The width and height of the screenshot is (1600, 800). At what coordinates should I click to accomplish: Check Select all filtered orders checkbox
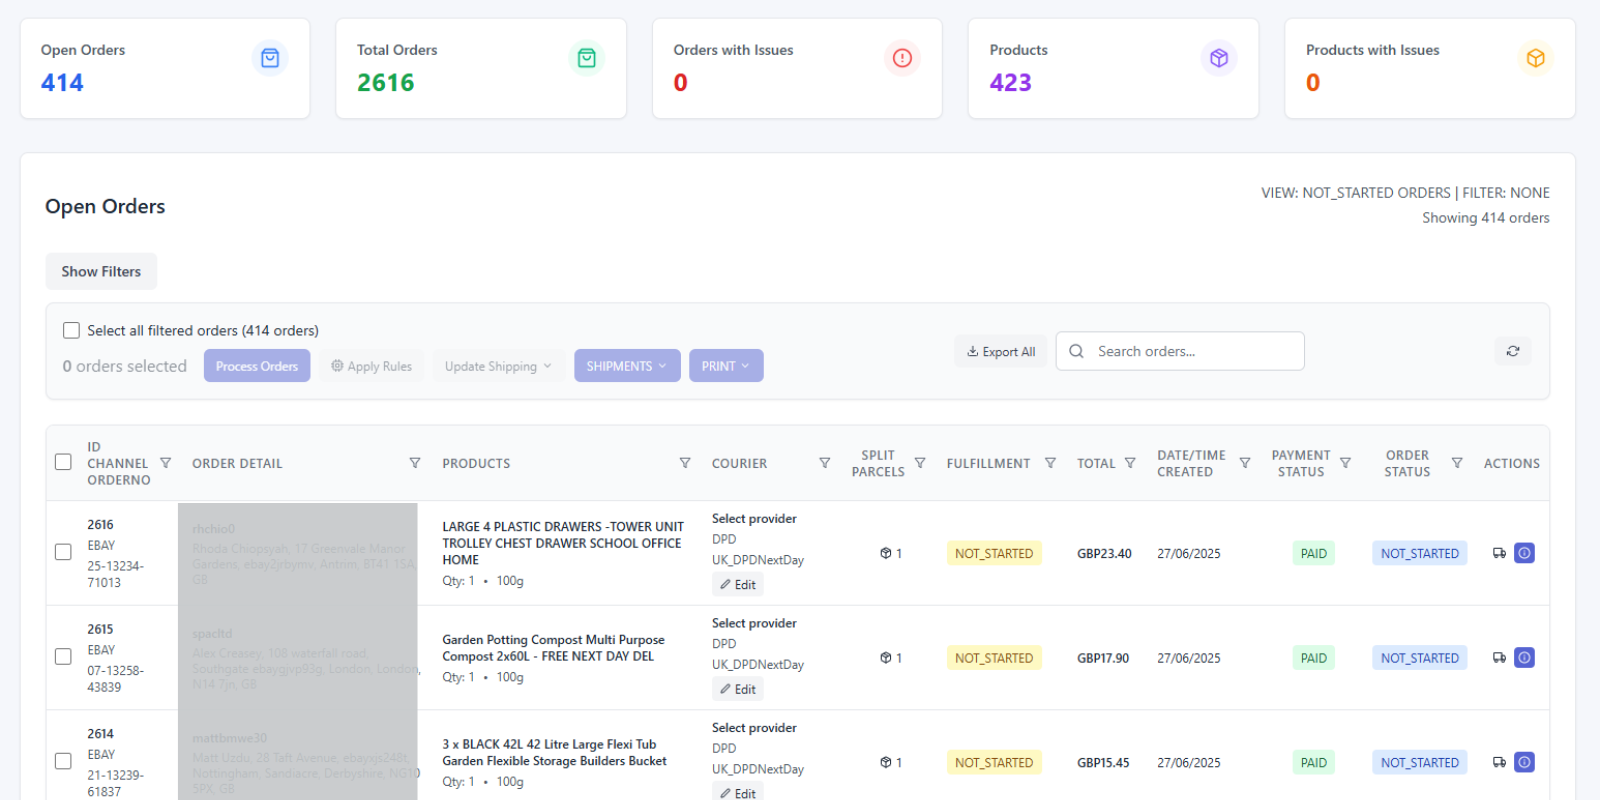tap(71, 330)
